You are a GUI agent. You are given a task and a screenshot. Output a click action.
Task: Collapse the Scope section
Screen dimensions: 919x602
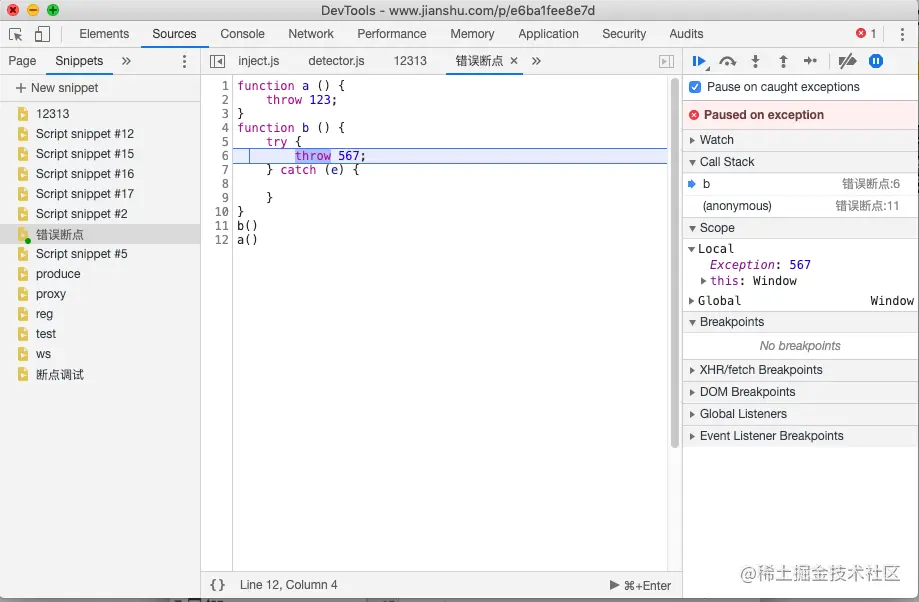tap(800, 228)
